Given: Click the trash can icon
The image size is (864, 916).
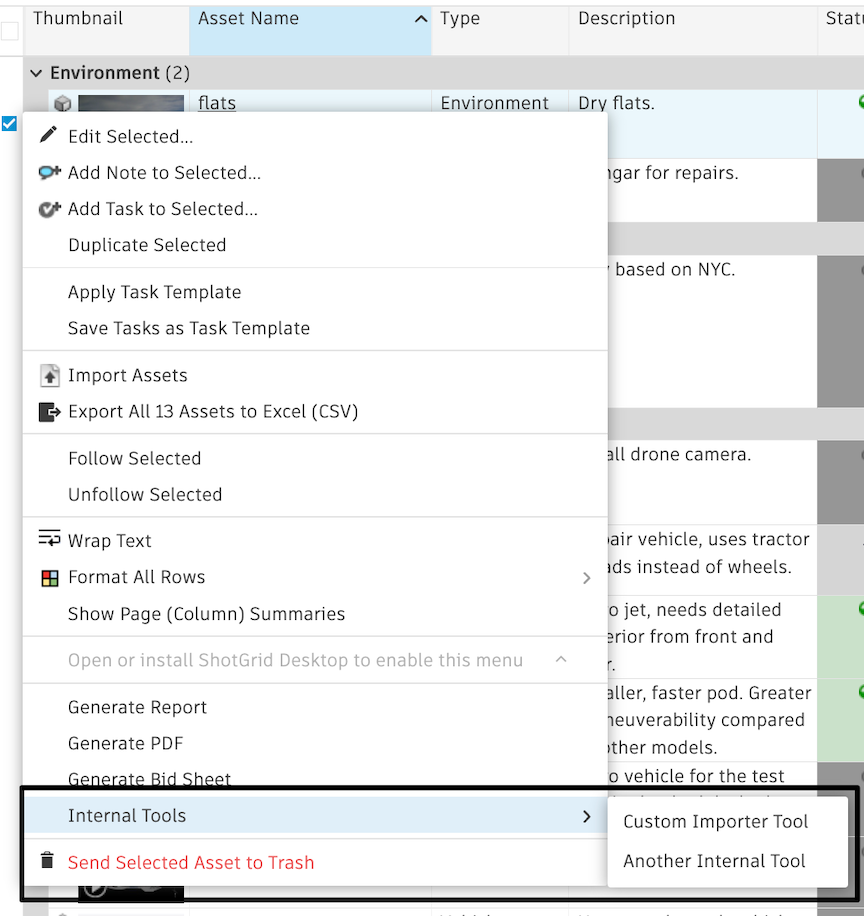Looking at the screenshot, I should (47, 861).
